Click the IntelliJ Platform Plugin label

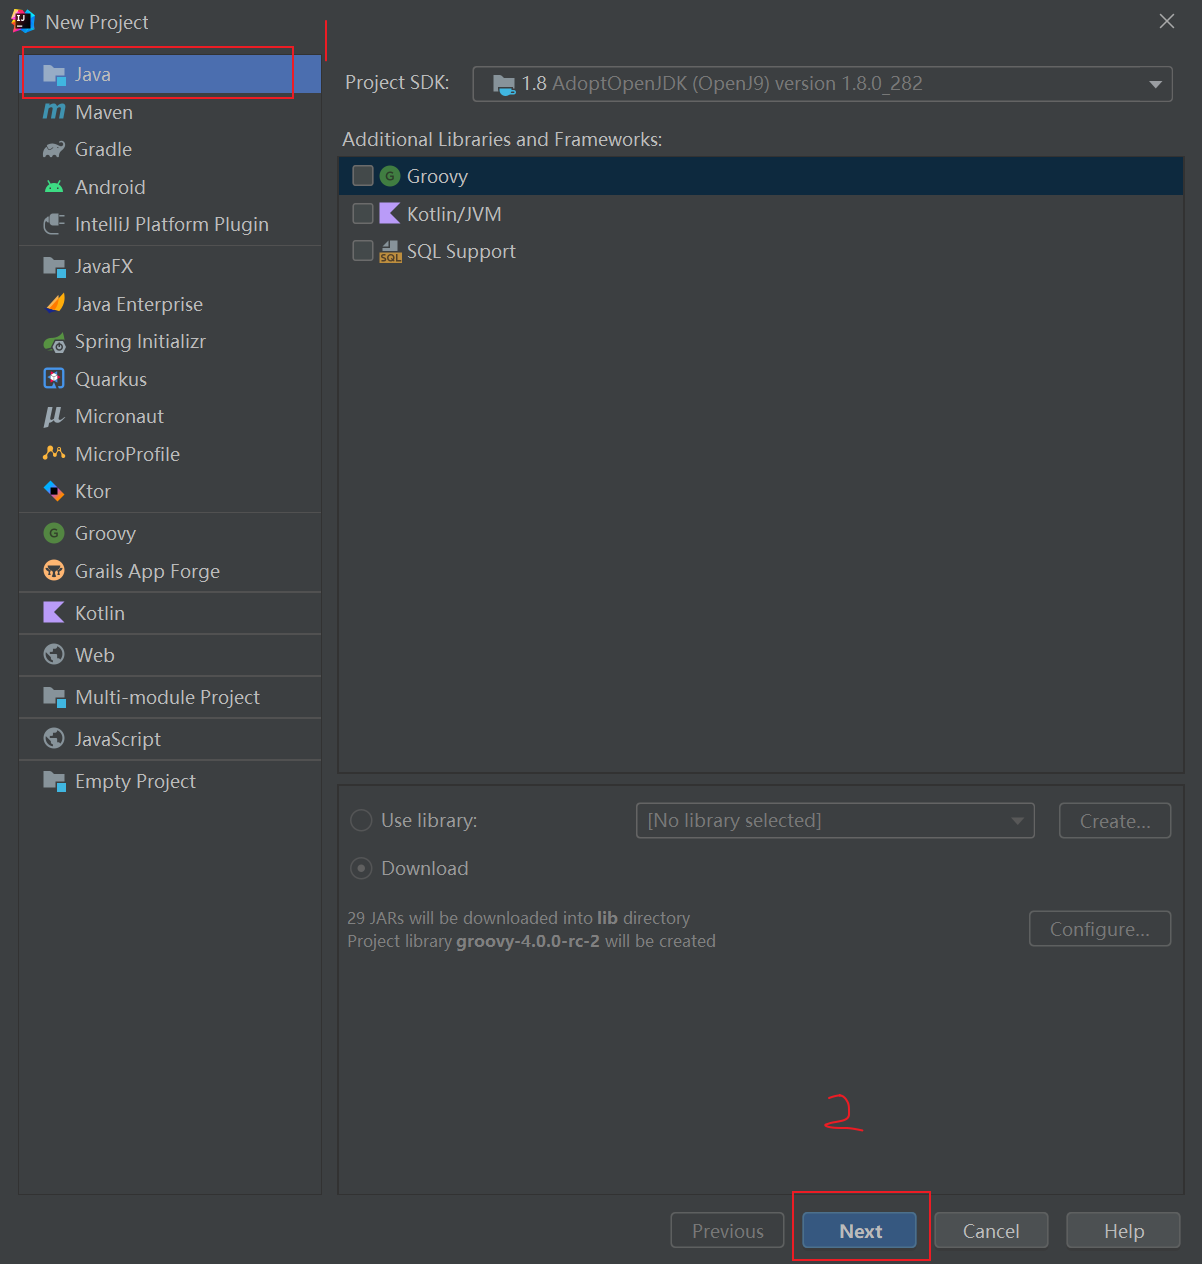pos(172,225)
